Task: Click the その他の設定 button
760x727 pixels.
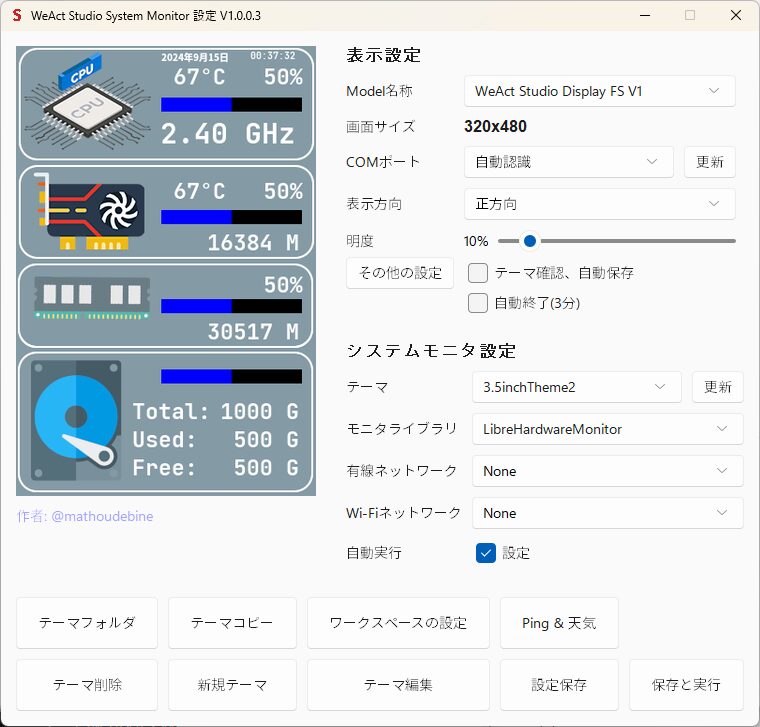Action: (400, 273)
